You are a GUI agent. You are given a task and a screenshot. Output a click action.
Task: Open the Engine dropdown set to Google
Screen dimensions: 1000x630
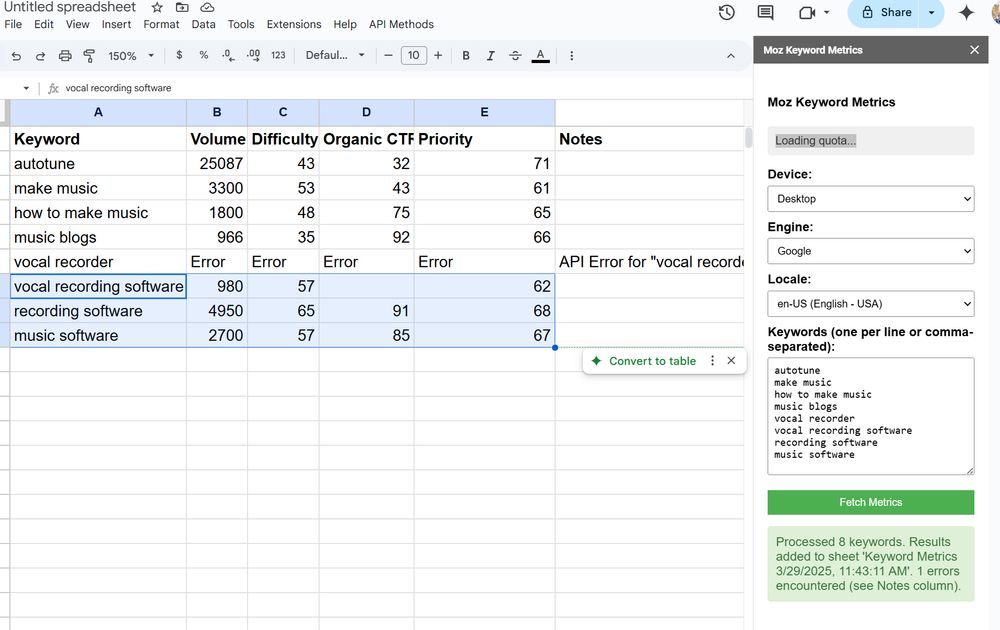point(871,251)
